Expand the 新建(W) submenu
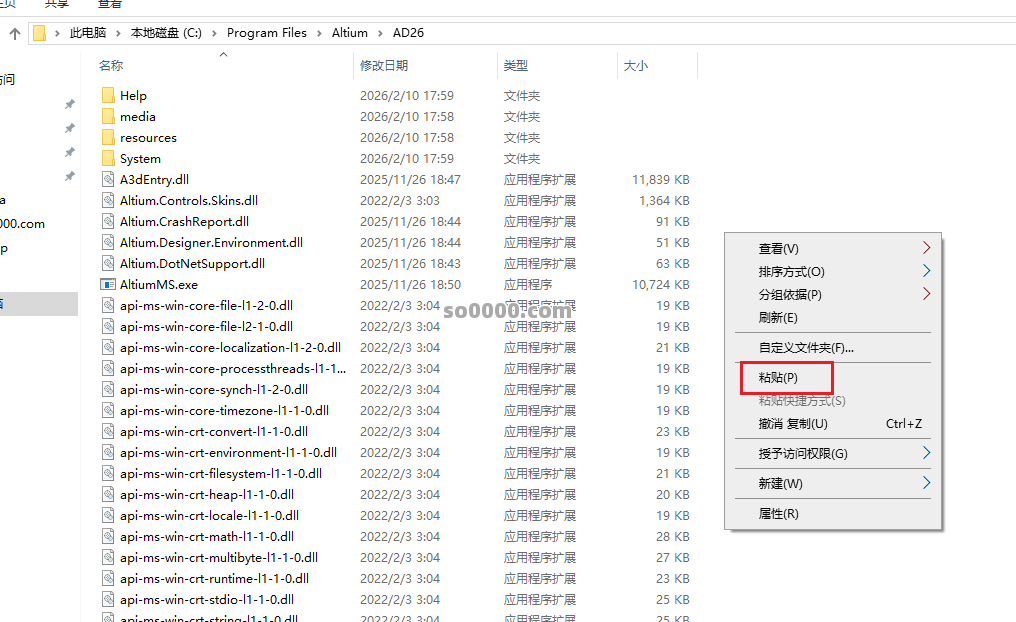The height and width of the screenshot is (622, 1016). click(925, 484)
